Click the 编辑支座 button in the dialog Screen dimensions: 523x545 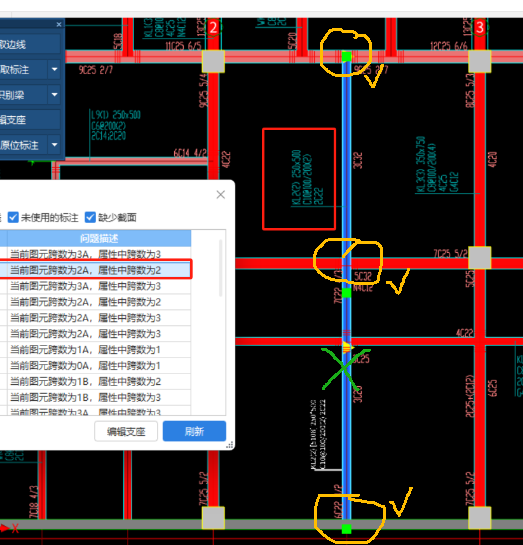[x=126, y=431]
